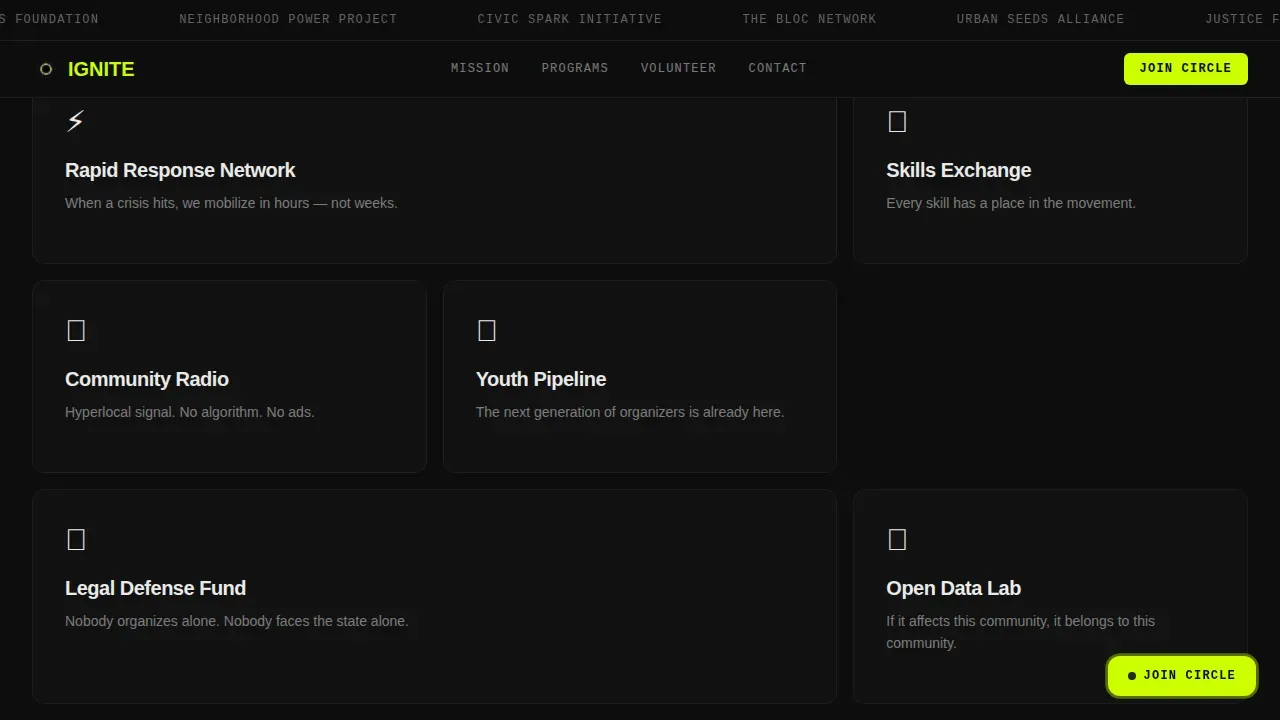Screen dimensions: 1280x720
Task: Click the dot in floating Join Circle button
Action: pyautogui.click(x=1132, y=676)
